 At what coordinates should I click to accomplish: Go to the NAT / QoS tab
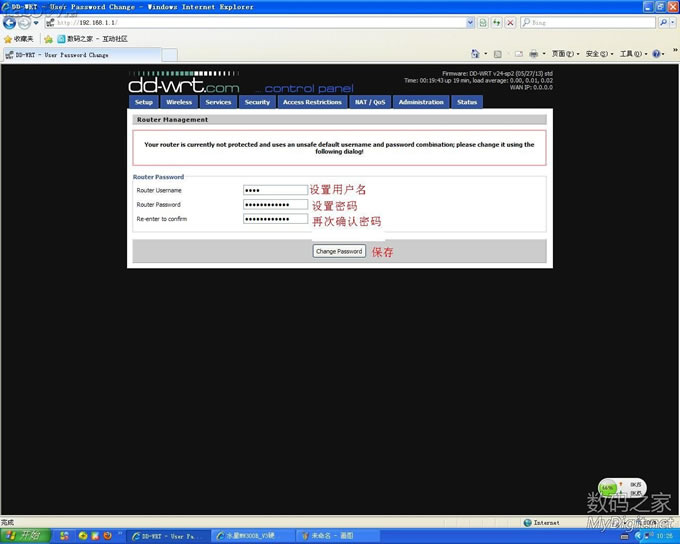tap(369, 102)
